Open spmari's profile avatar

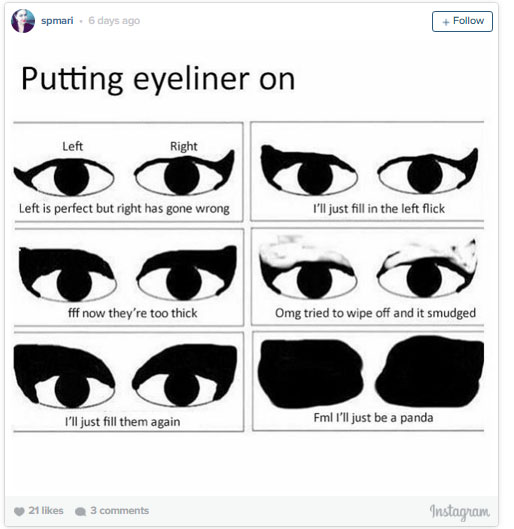tap(23, 21)
